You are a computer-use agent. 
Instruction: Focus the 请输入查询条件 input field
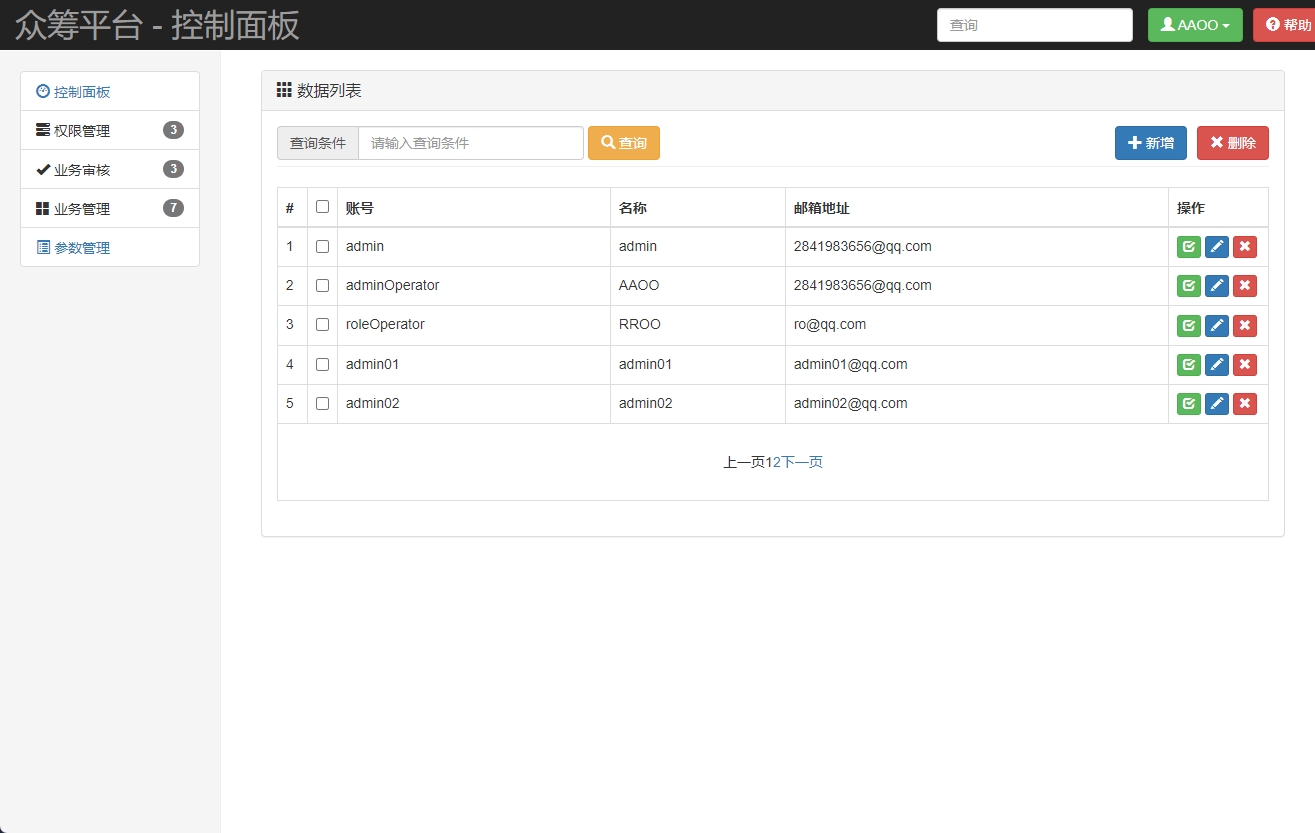[x=471, y=143]
